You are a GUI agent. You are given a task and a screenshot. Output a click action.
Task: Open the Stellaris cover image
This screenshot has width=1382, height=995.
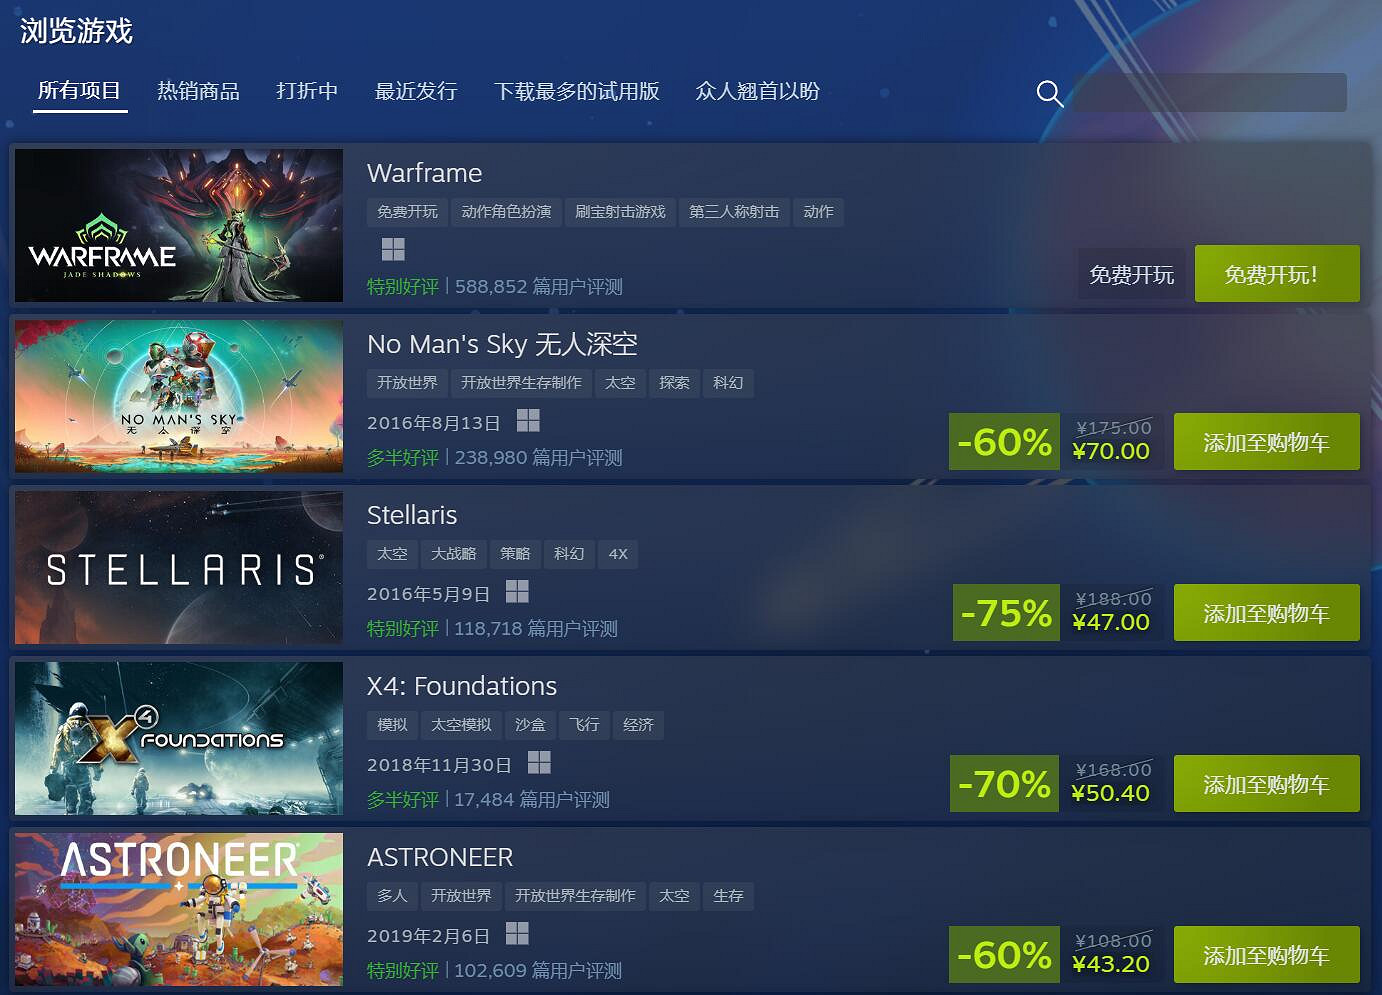(x=179, y=567)
